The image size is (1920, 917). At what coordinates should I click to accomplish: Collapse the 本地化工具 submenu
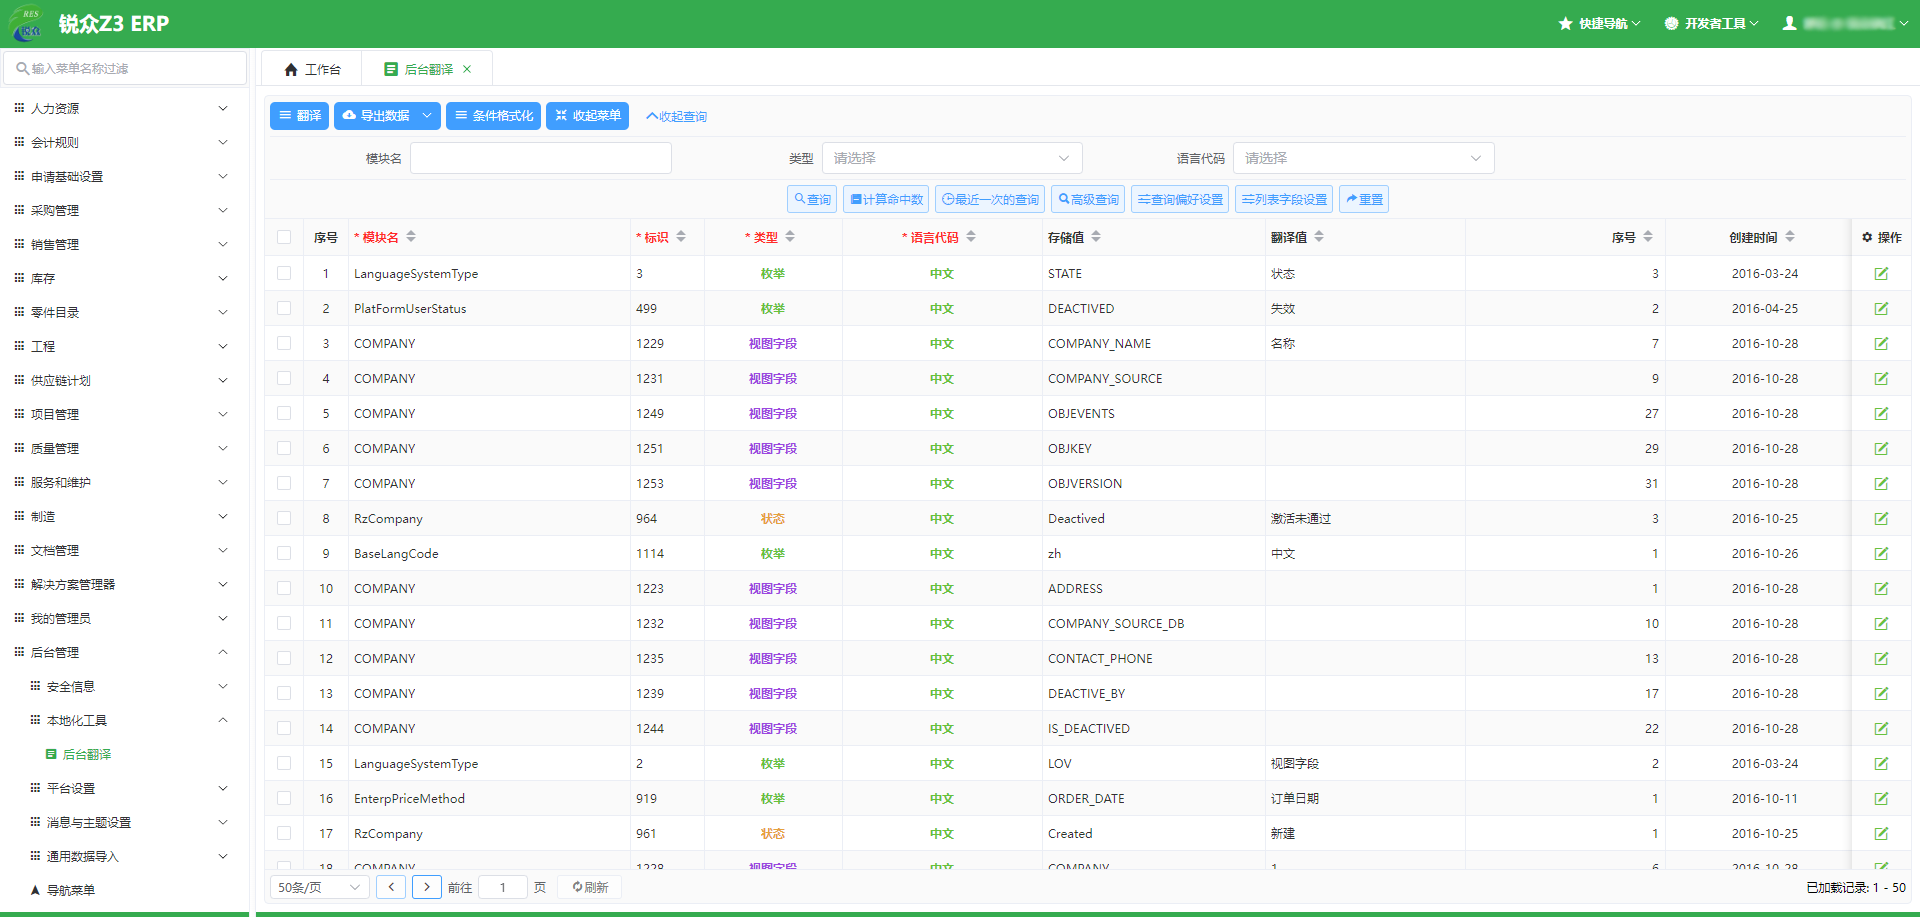124,720
